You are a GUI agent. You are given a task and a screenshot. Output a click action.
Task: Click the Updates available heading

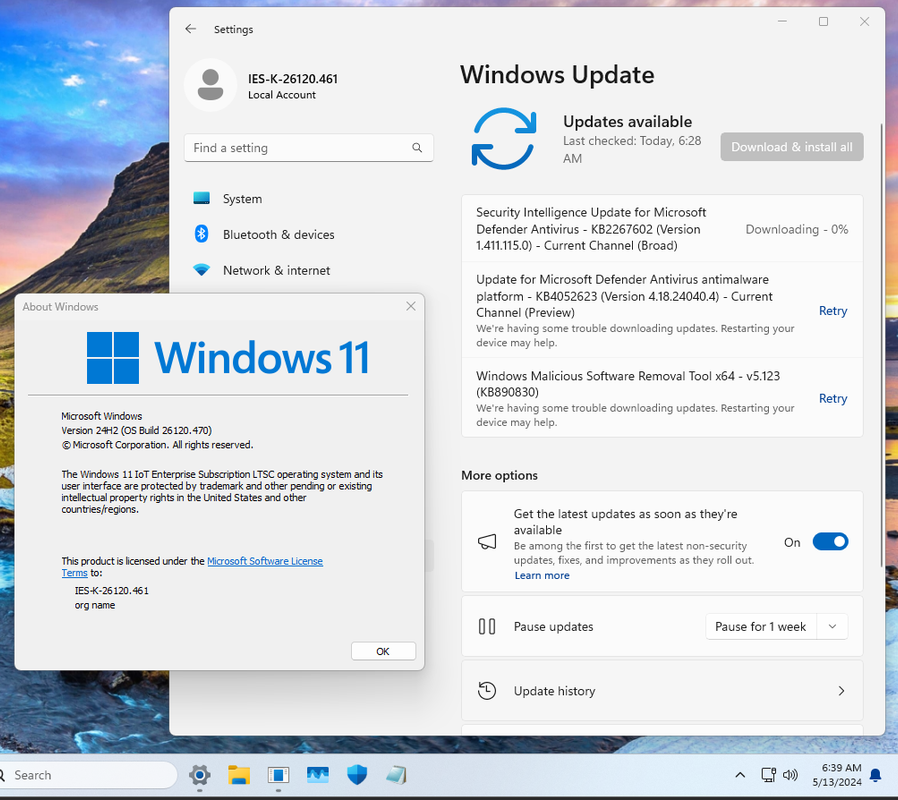[627, 121]
